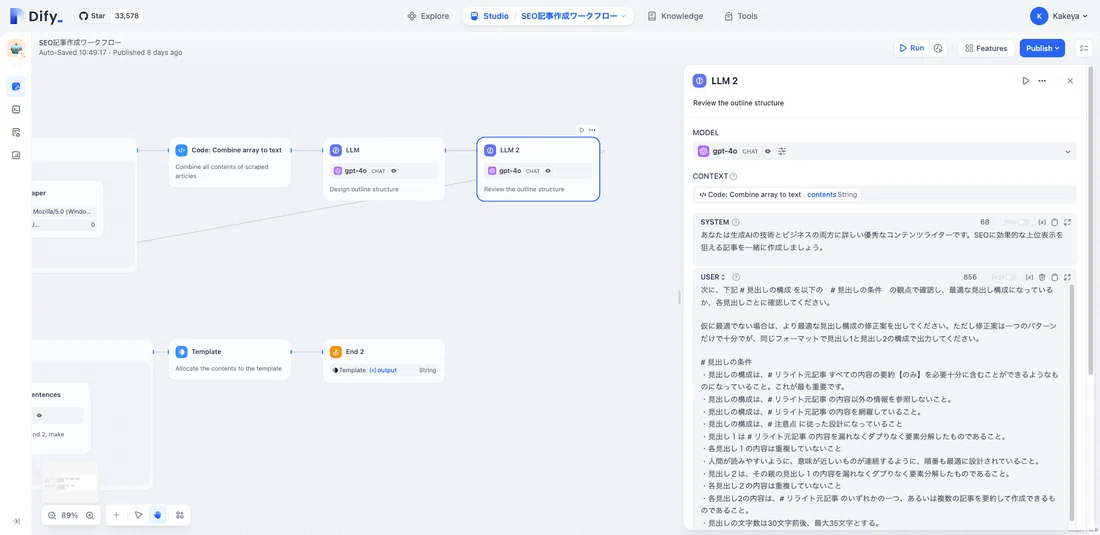Go to the Explore tab
This screenshot has width=1100, height=535.
pyautogui.click(x=428, y=16)
